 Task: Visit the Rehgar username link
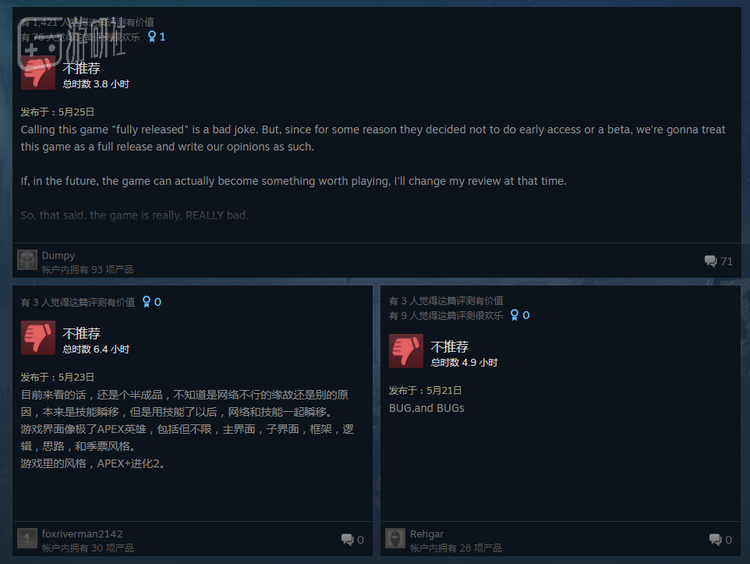(427, 534)
